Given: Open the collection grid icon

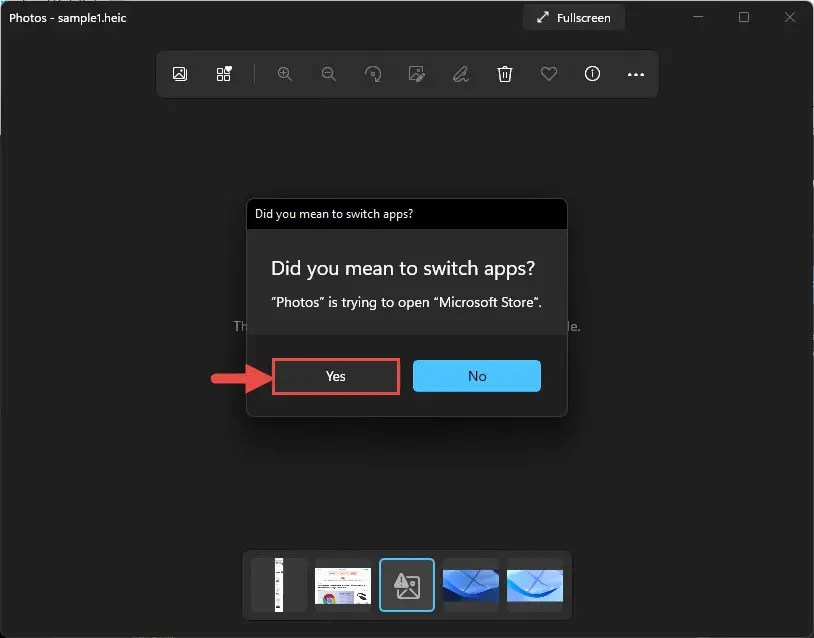Looking at the screenshot, I should pyautogui.click(x=224, y=74).
